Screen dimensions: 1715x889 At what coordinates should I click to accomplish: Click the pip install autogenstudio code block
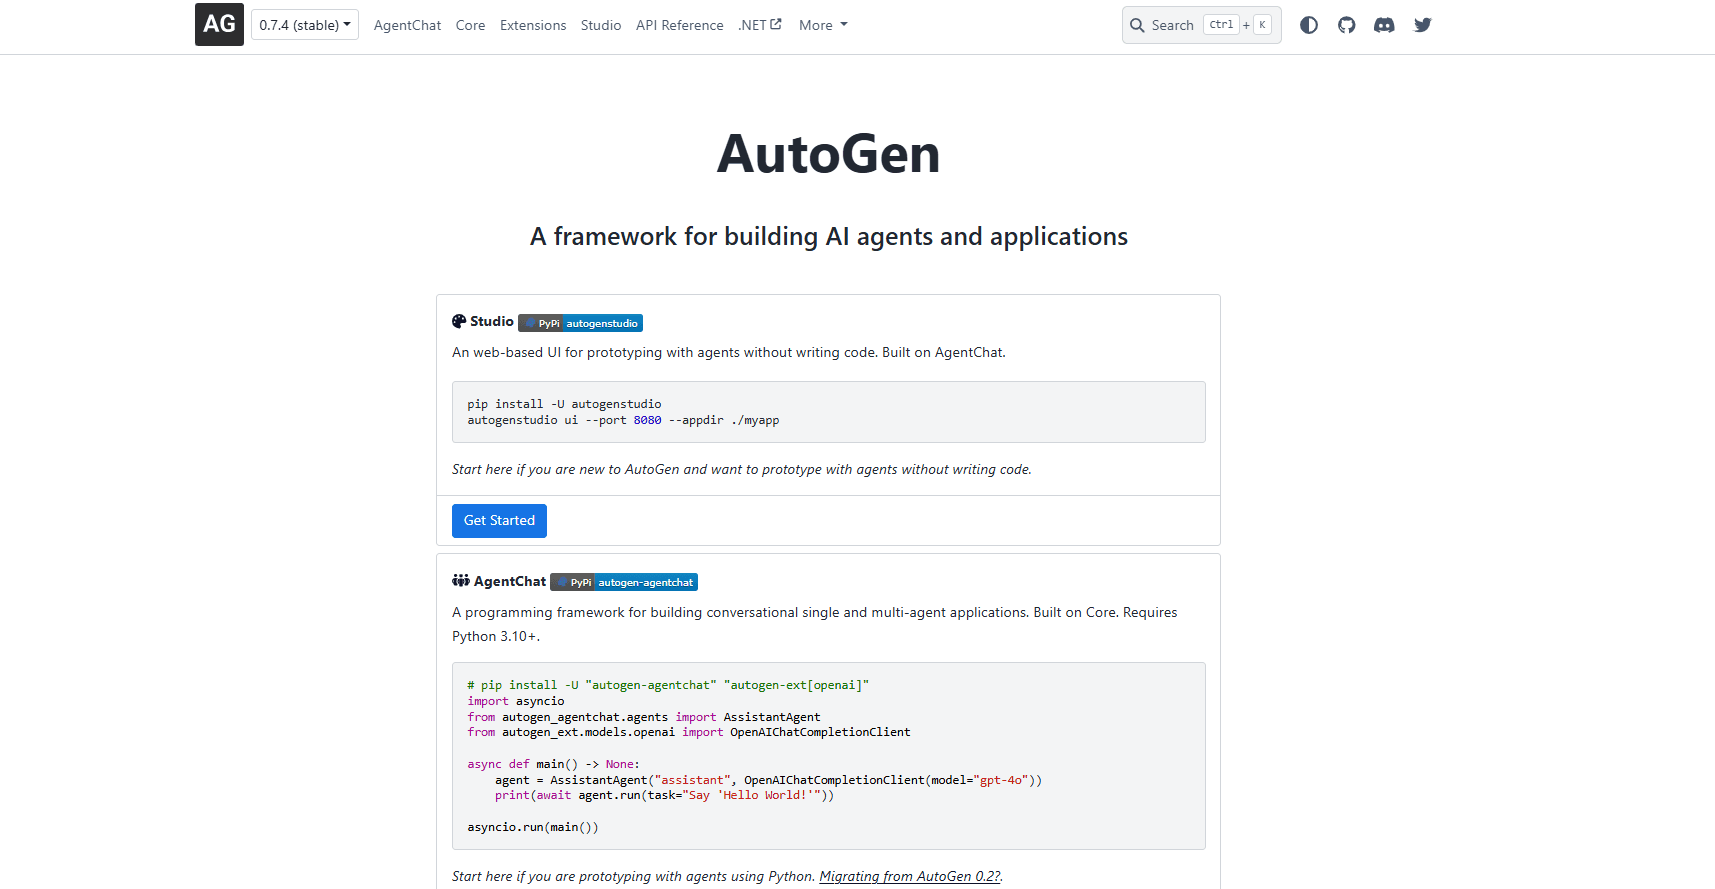828,412
